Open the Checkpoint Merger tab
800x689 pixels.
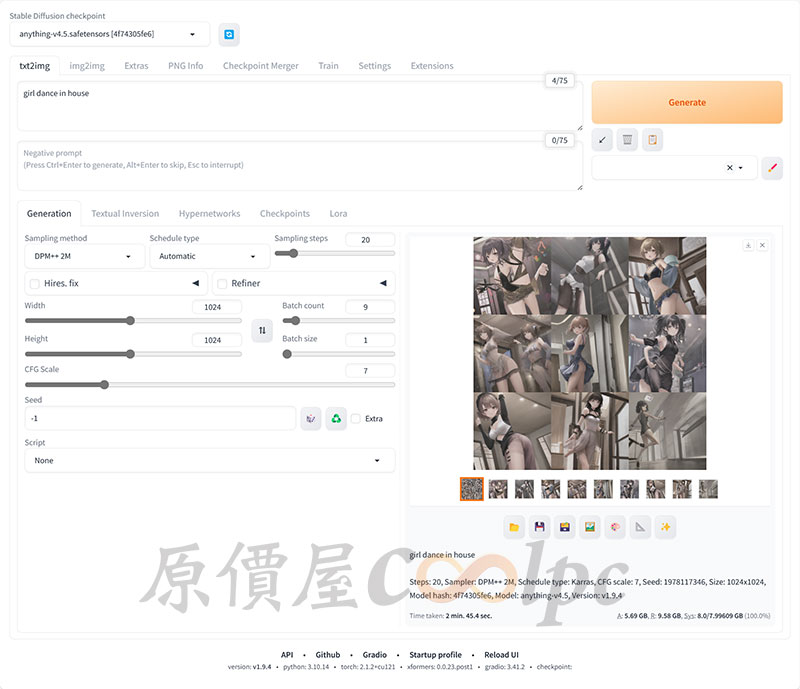point(261,66)
